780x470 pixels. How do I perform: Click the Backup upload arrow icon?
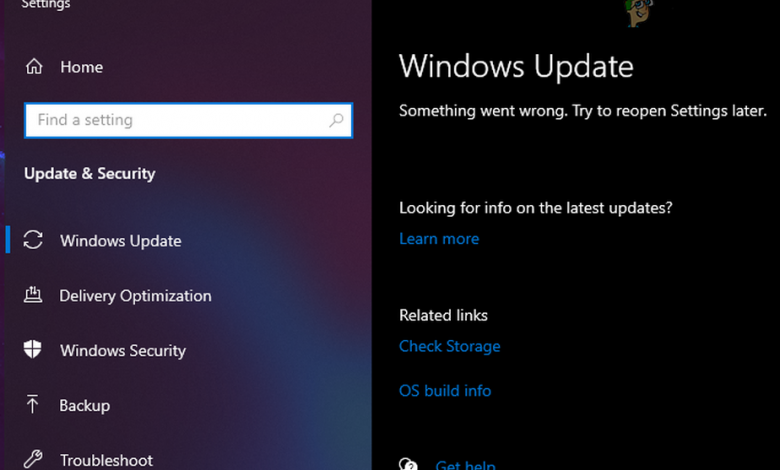[x=33, y=405]
